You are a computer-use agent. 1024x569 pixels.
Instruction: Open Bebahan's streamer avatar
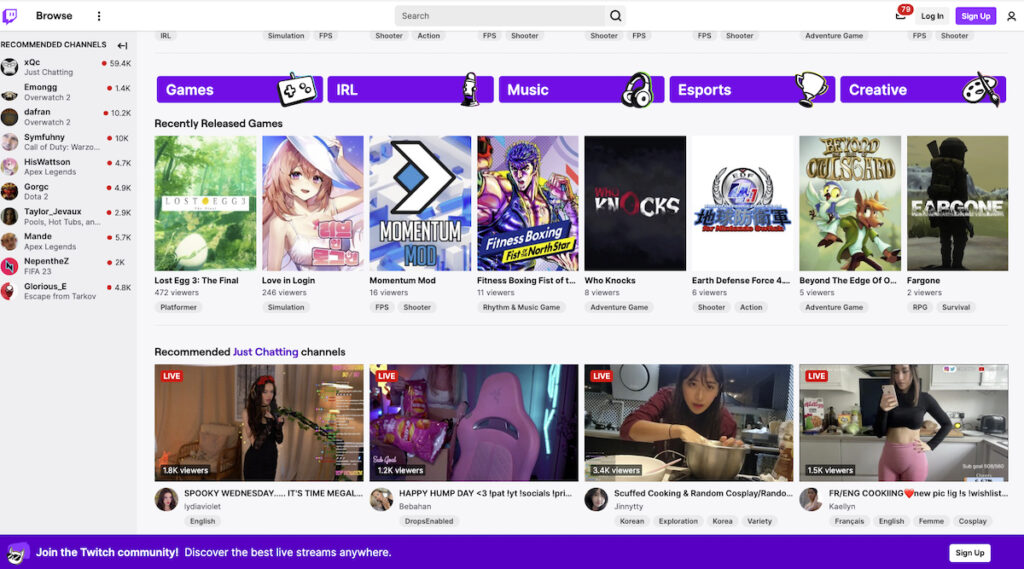[381, 500]
